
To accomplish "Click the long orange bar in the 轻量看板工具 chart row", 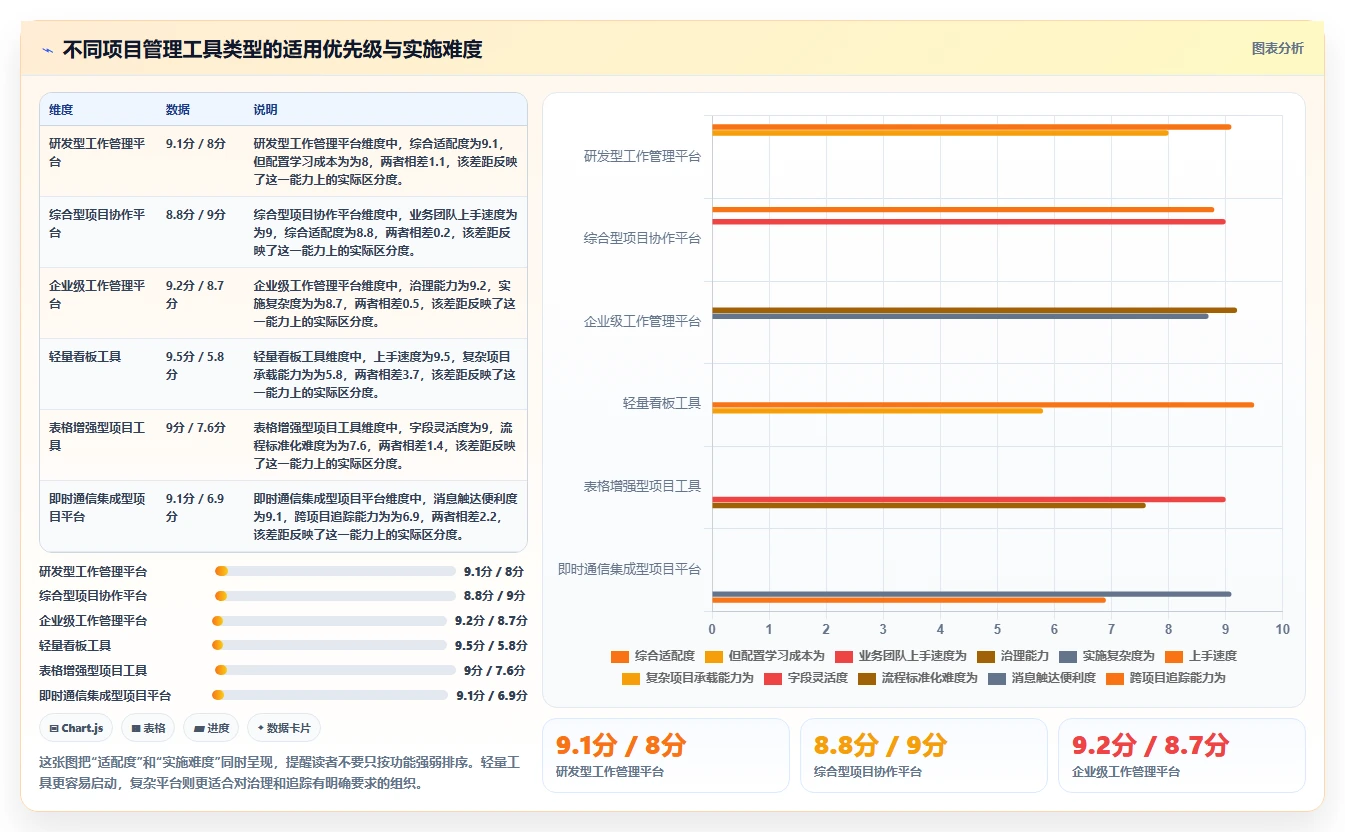I will click(983, 404).
